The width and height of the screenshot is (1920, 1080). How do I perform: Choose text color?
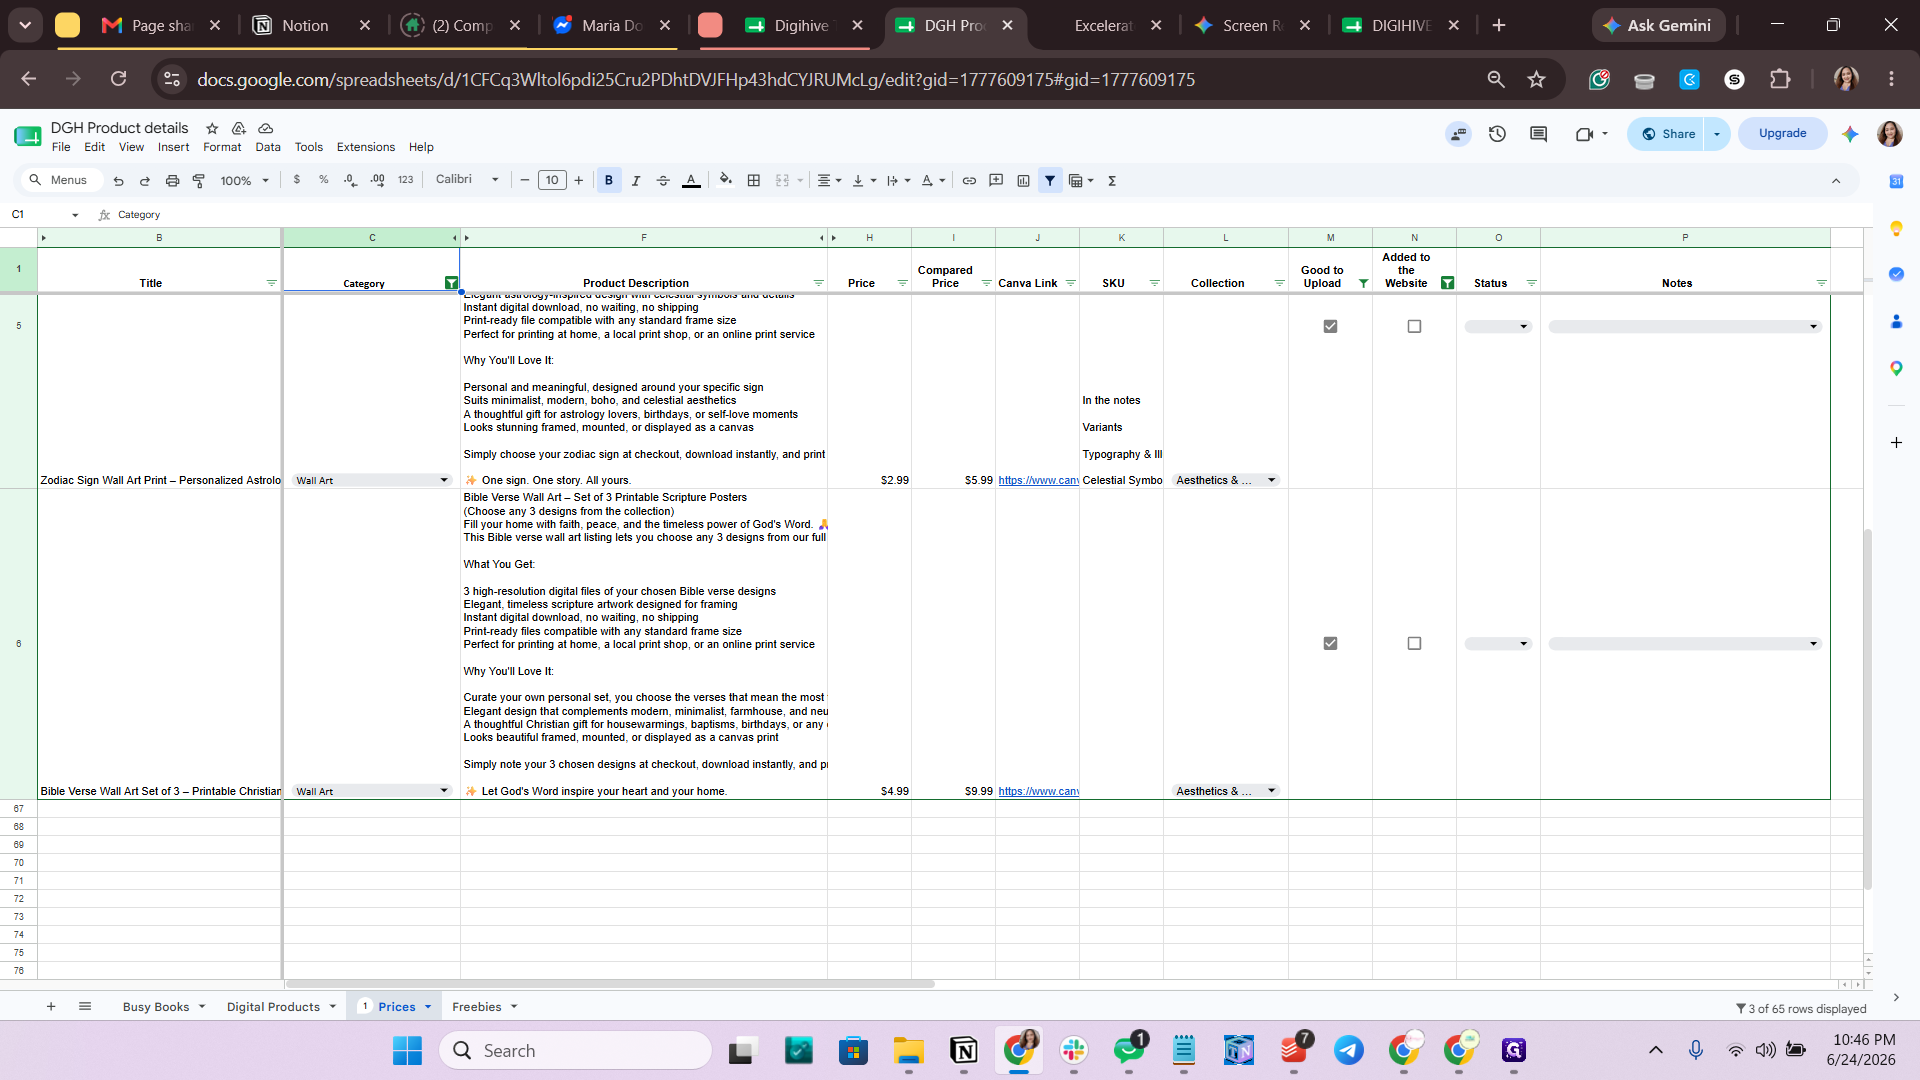(691, 180)
